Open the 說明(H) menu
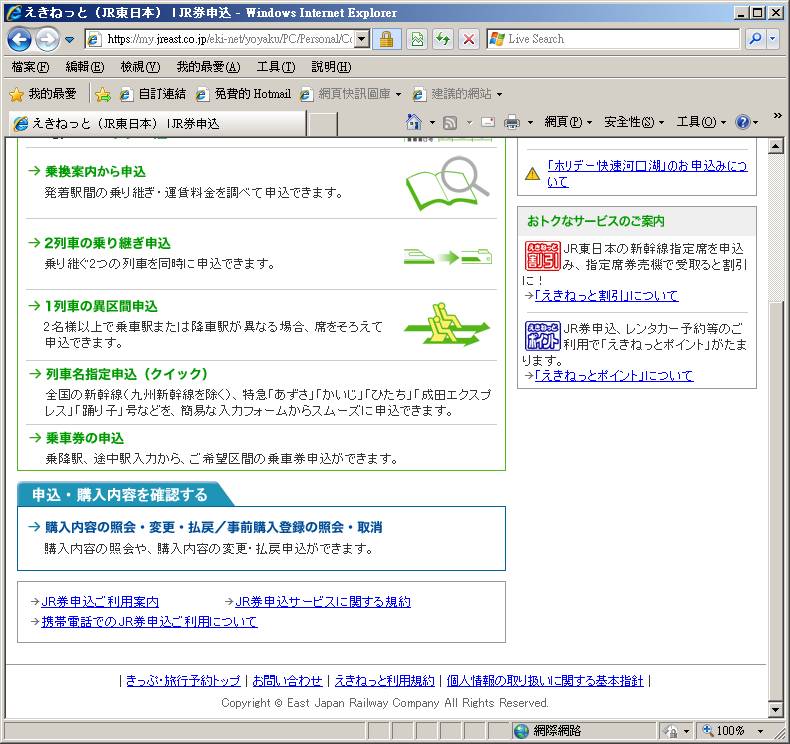Image resolution: width=790 pixels, height=744 pixels. click(x=331, y=66)
